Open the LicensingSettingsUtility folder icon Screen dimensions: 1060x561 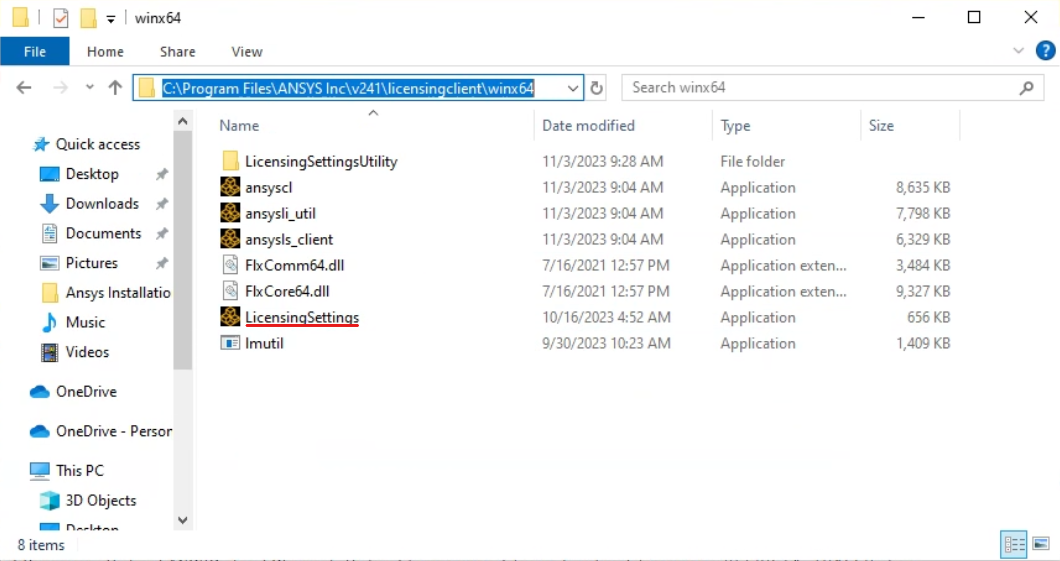[x=230, y=161]
